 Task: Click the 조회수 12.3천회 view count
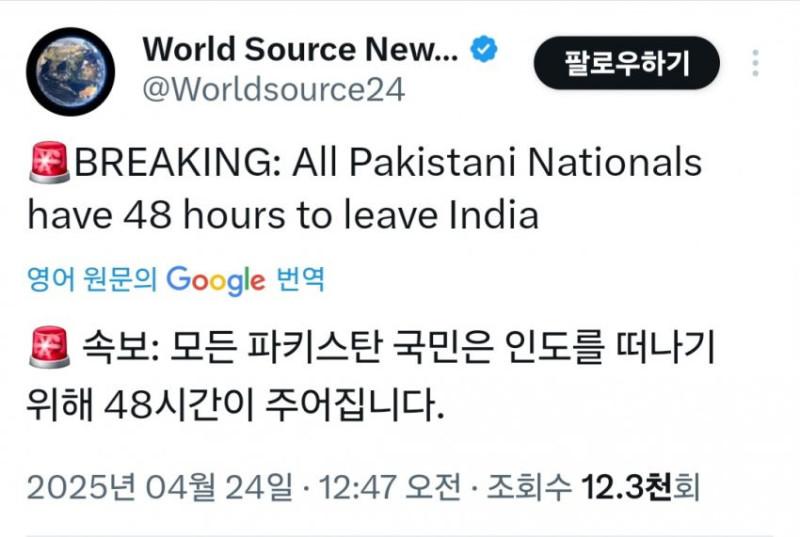(592, 487)
